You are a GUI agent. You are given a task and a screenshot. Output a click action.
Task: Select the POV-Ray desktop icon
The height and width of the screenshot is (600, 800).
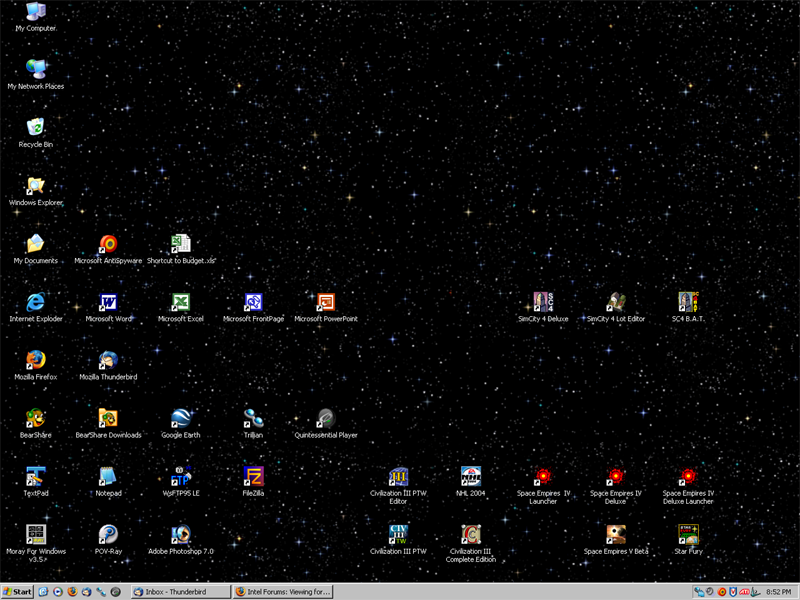pyautogui.click(x=108, y=535)
